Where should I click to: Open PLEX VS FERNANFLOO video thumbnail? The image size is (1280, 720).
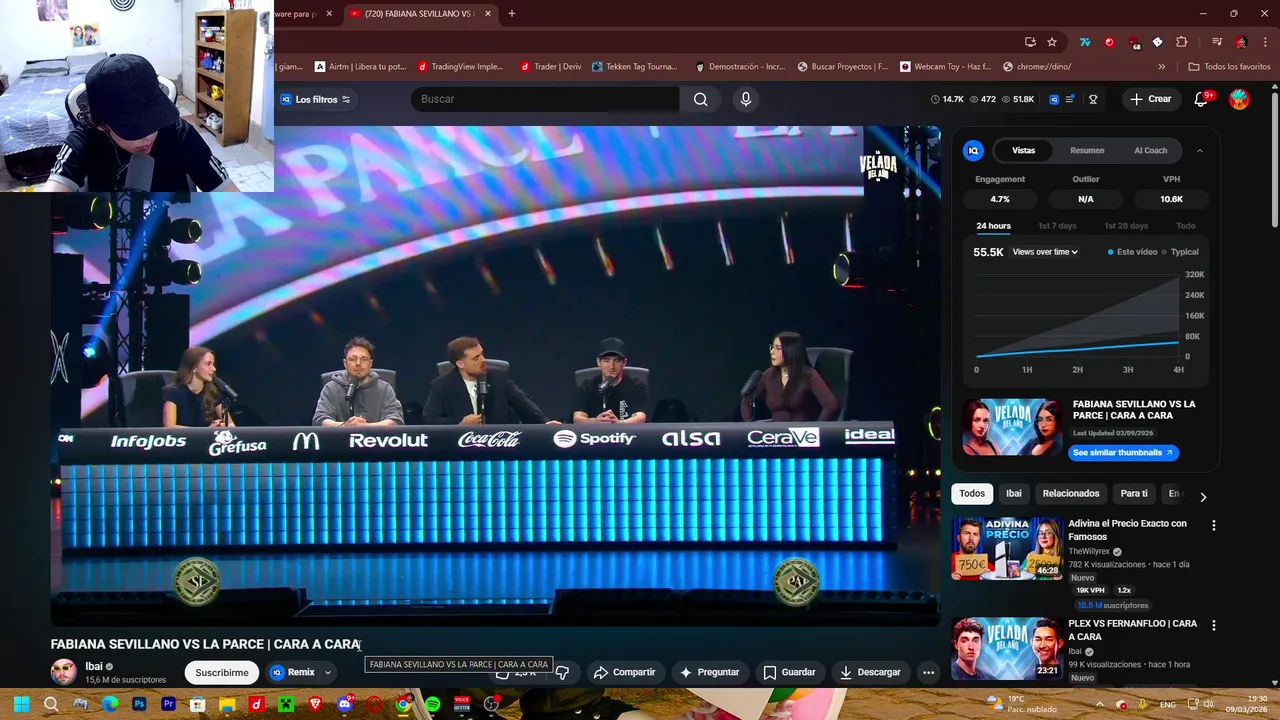coord(1007,648)
